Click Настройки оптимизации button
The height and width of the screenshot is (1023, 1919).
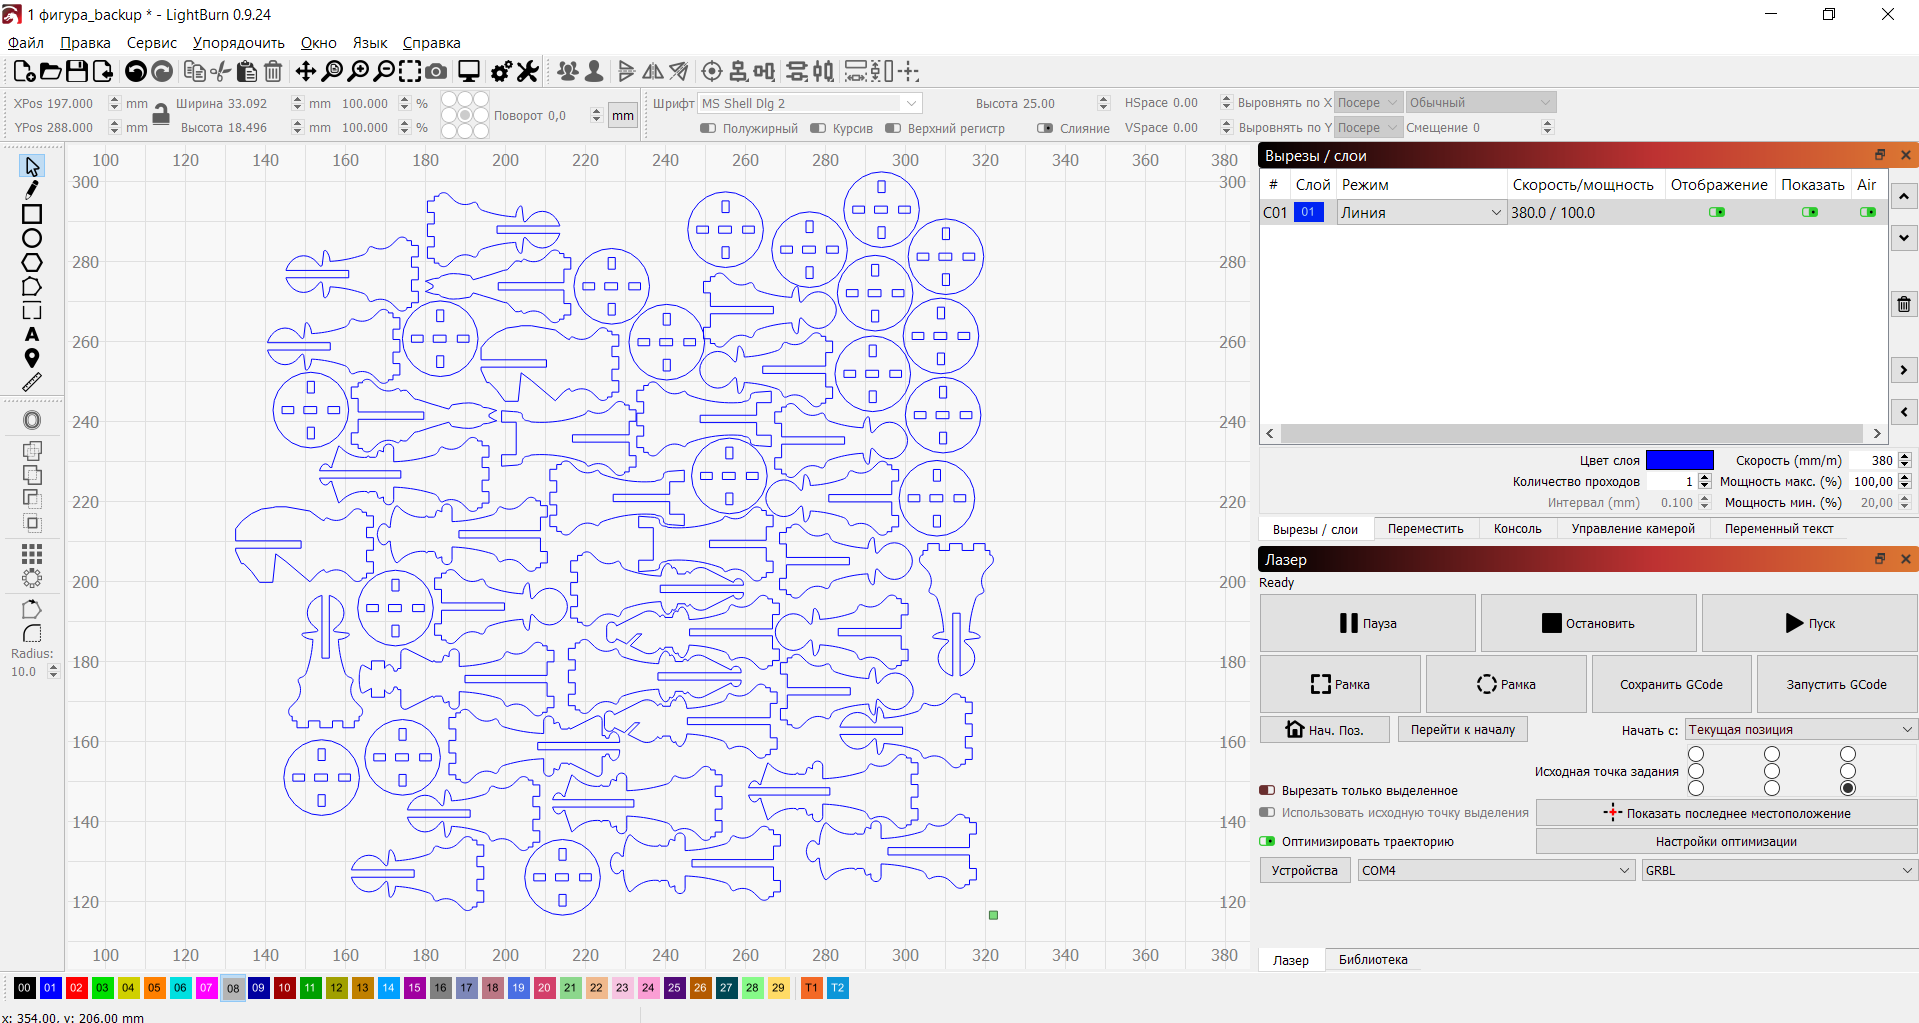point(1726,841)
